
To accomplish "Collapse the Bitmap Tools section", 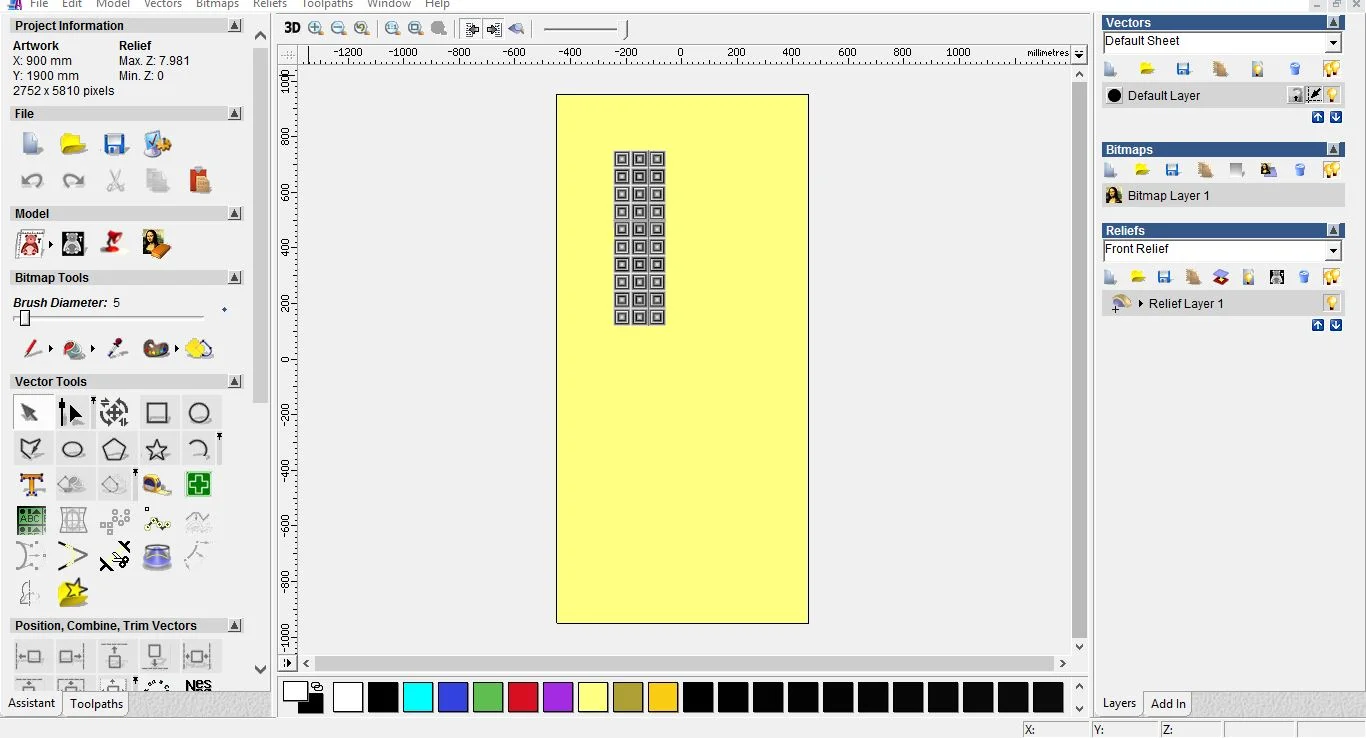I will pyautogui.click(x=235, y=278).
